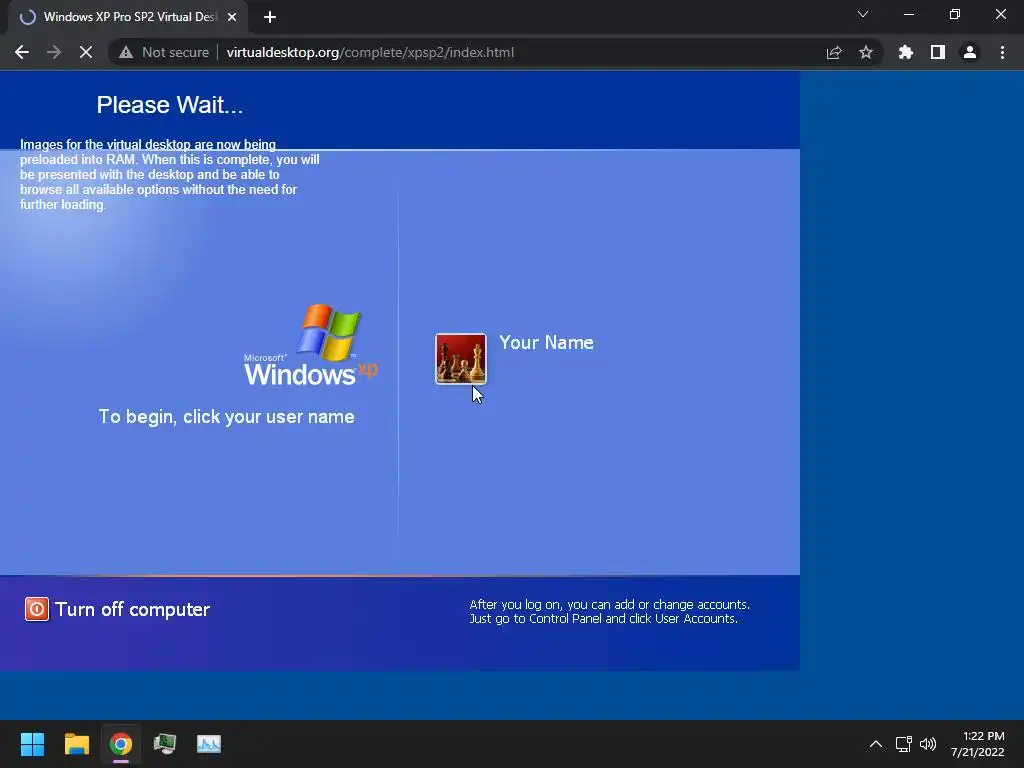Restore down the Chrome window
The height and width of the screenshot is (768, 1024).
point(955,14)
